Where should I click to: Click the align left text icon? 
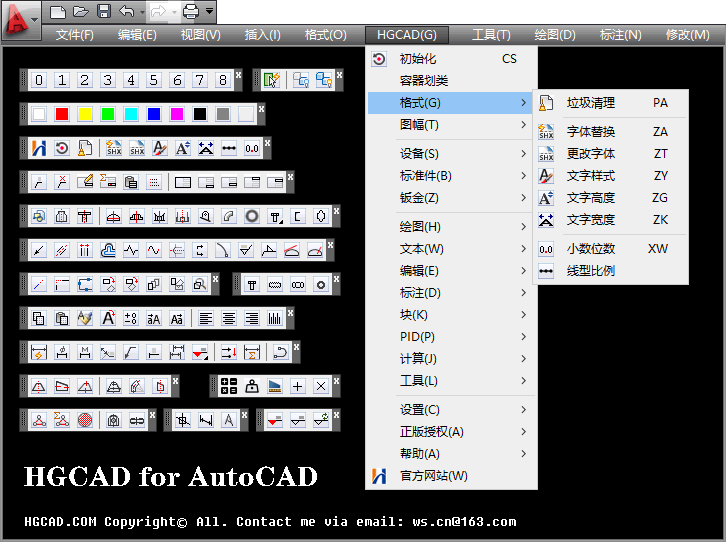coord(206,318)
